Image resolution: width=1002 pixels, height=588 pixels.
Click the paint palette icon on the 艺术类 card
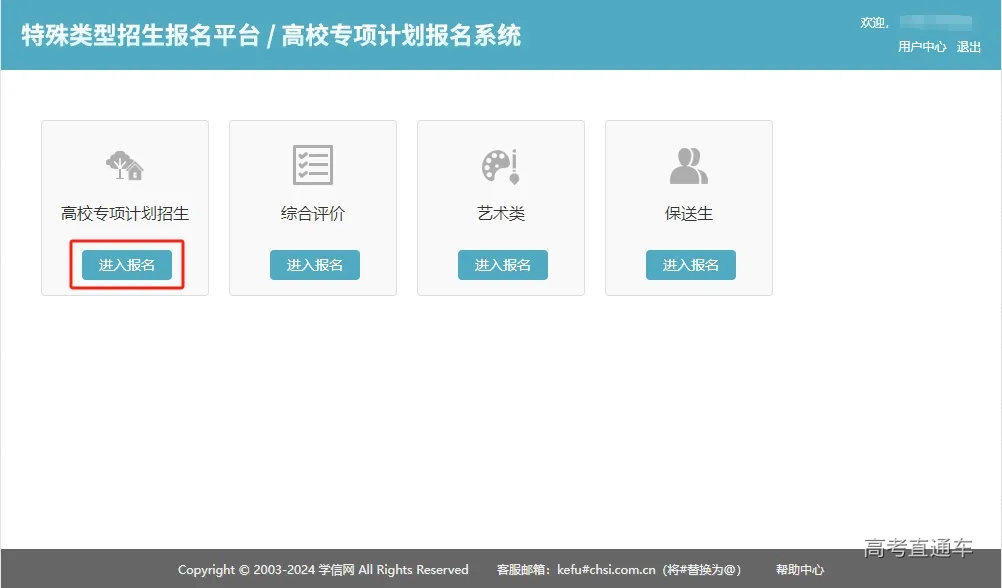pos(500,164)
